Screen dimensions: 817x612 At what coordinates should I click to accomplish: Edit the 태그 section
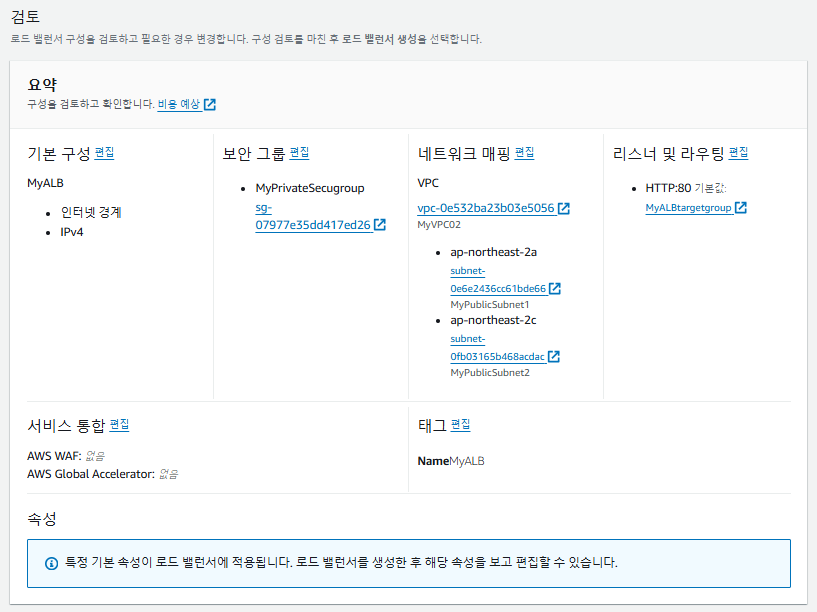click(460, 425)
